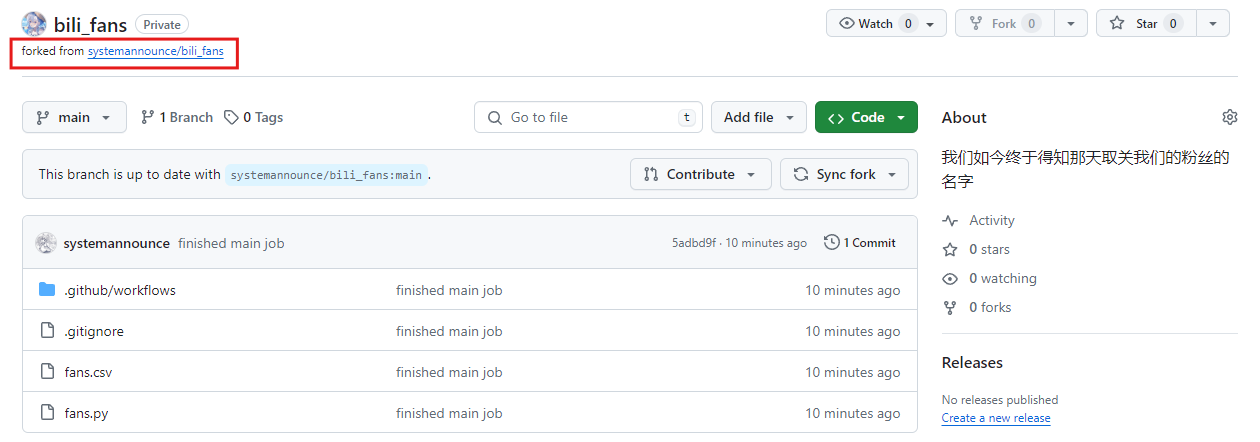Open the commit message for fans.csv row
This screenshot has width=1260, height=442.
point(449,372)
